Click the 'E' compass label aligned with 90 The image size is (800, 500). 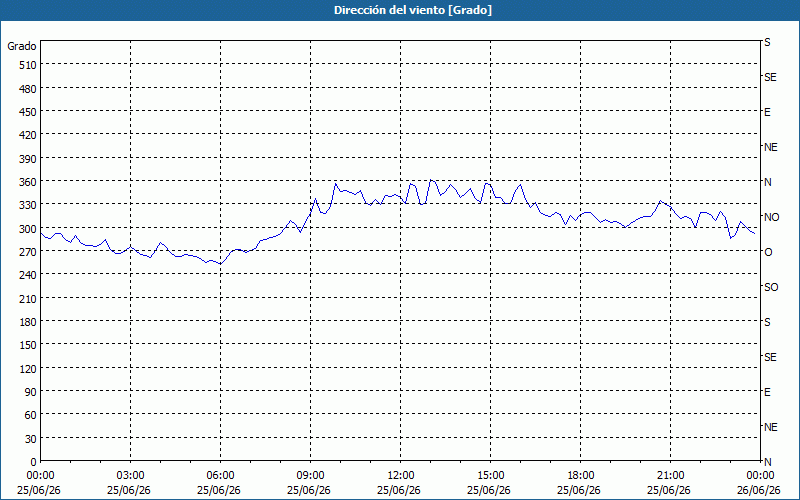[767, 392]
